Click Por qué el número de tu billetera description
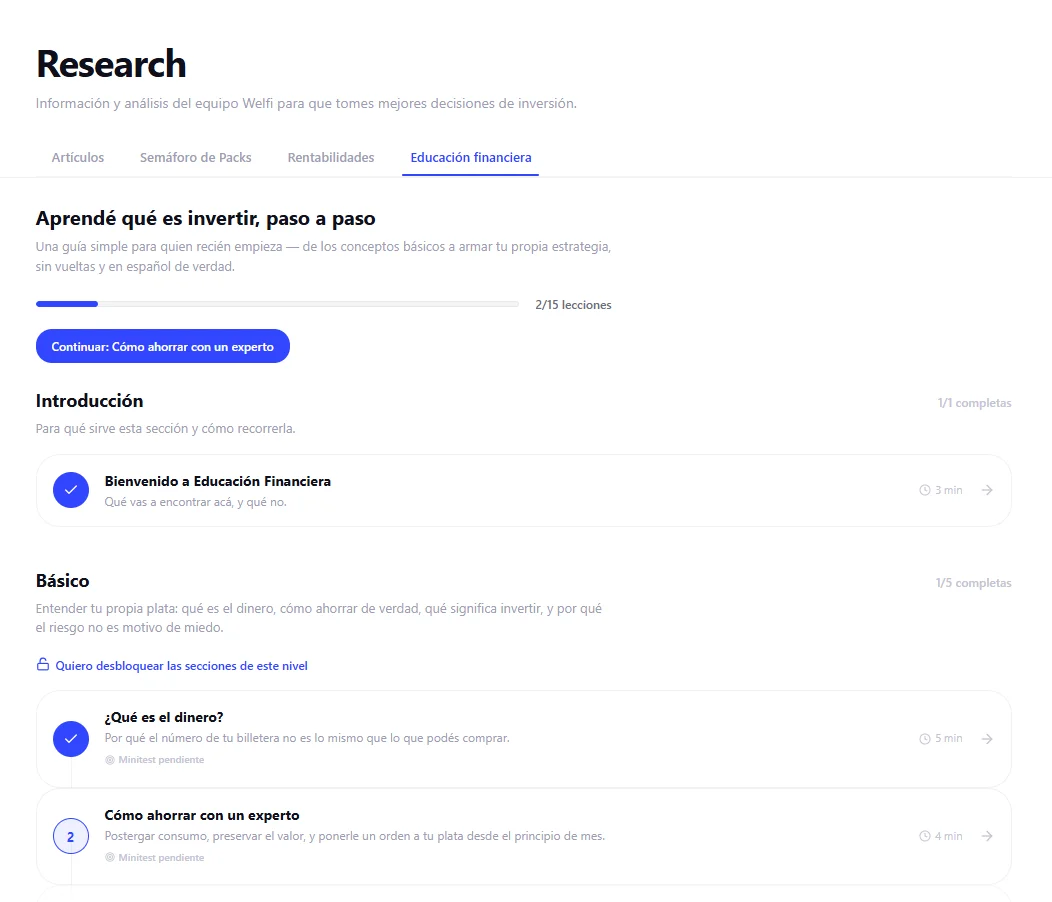 coord(307,738)
